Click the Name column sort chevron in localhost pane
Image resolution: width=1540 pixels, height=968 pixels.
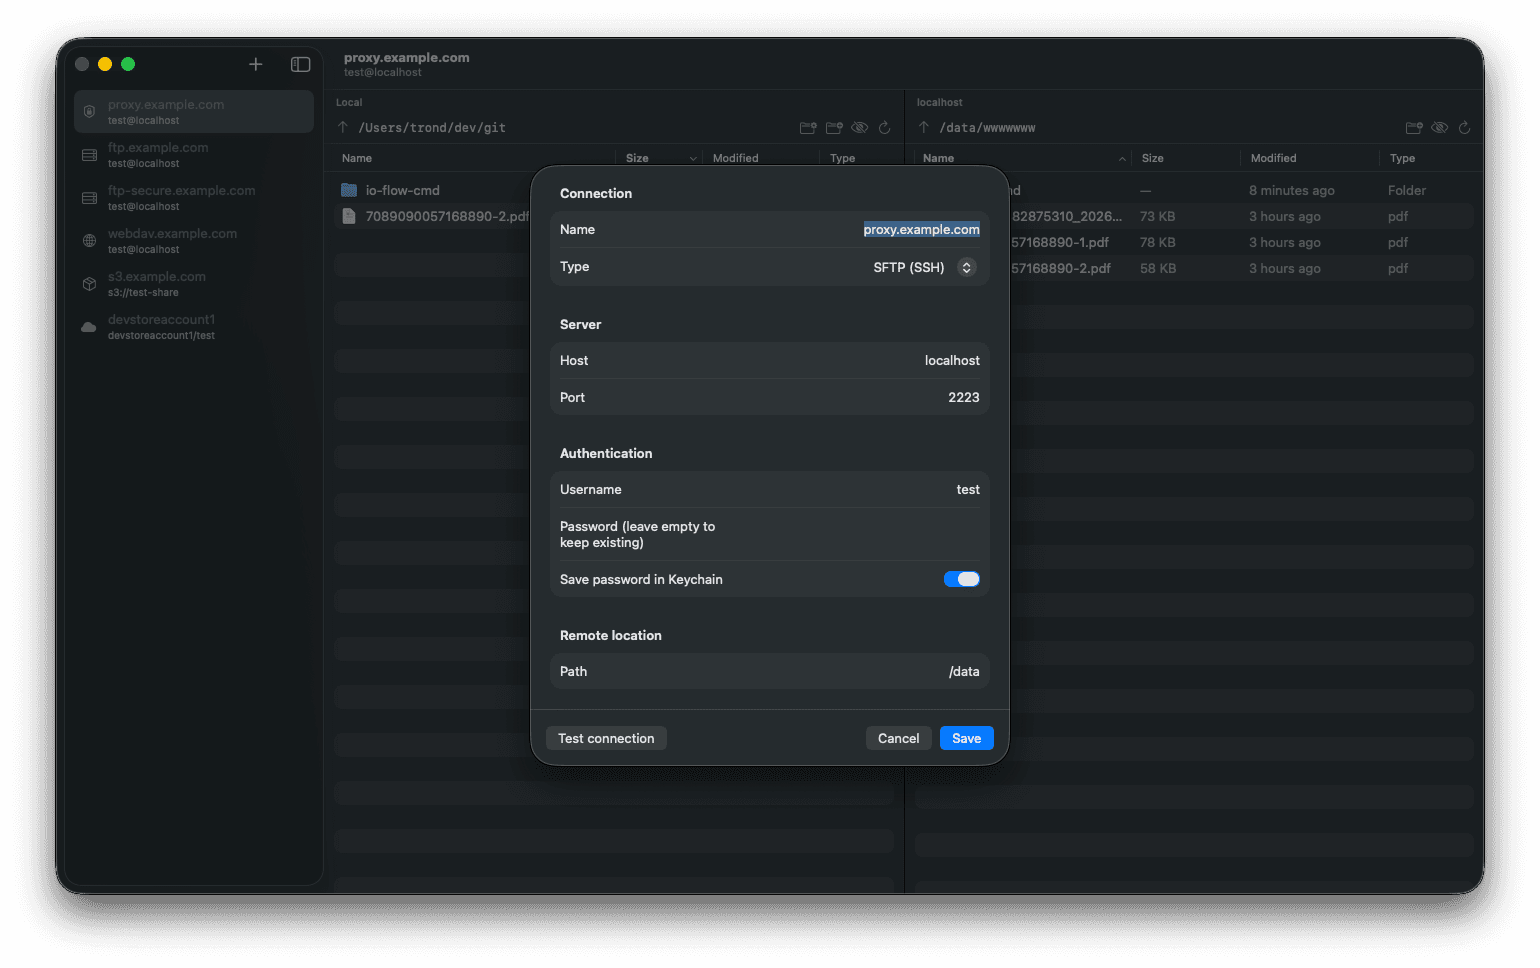[1122, 158]
